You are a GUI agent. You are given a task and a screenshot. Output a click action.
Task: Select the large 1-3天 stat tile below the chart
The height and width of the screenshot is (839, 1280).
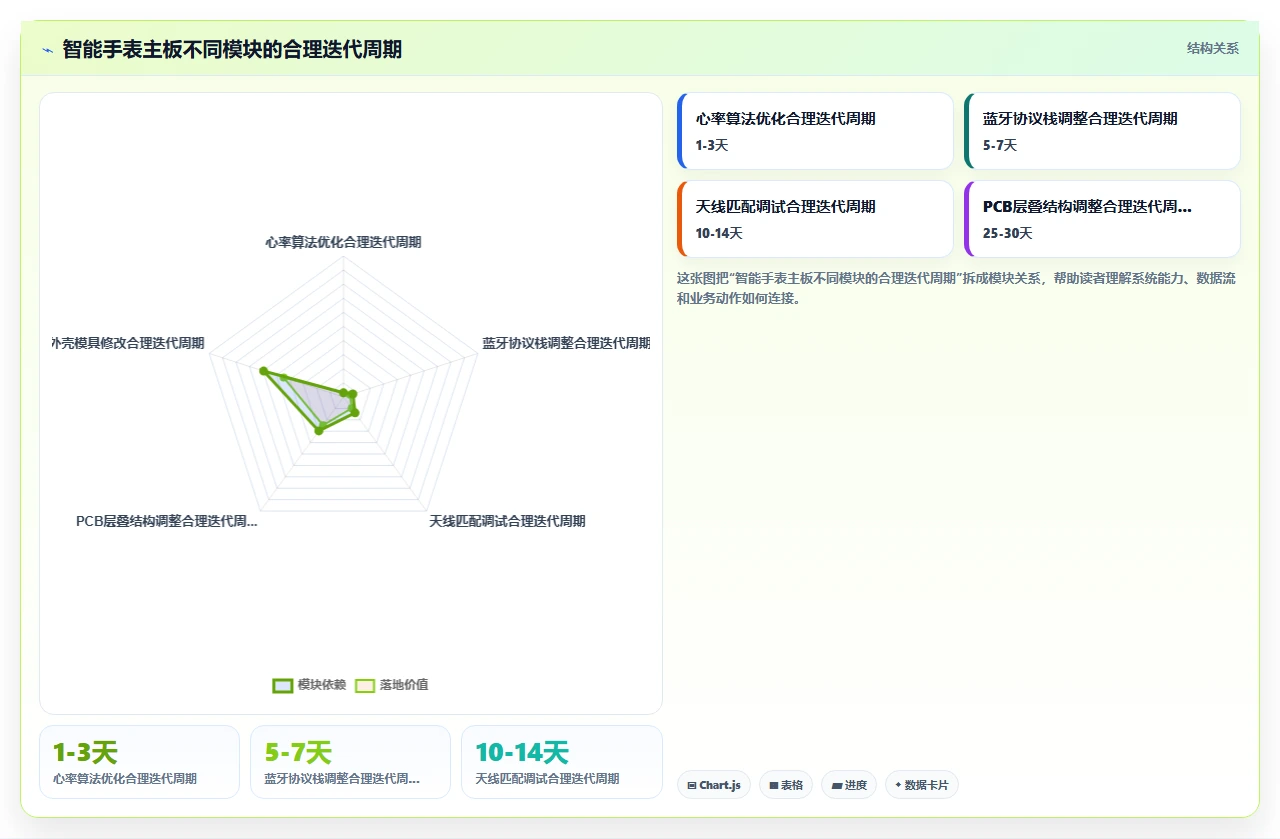pos(139,762)
